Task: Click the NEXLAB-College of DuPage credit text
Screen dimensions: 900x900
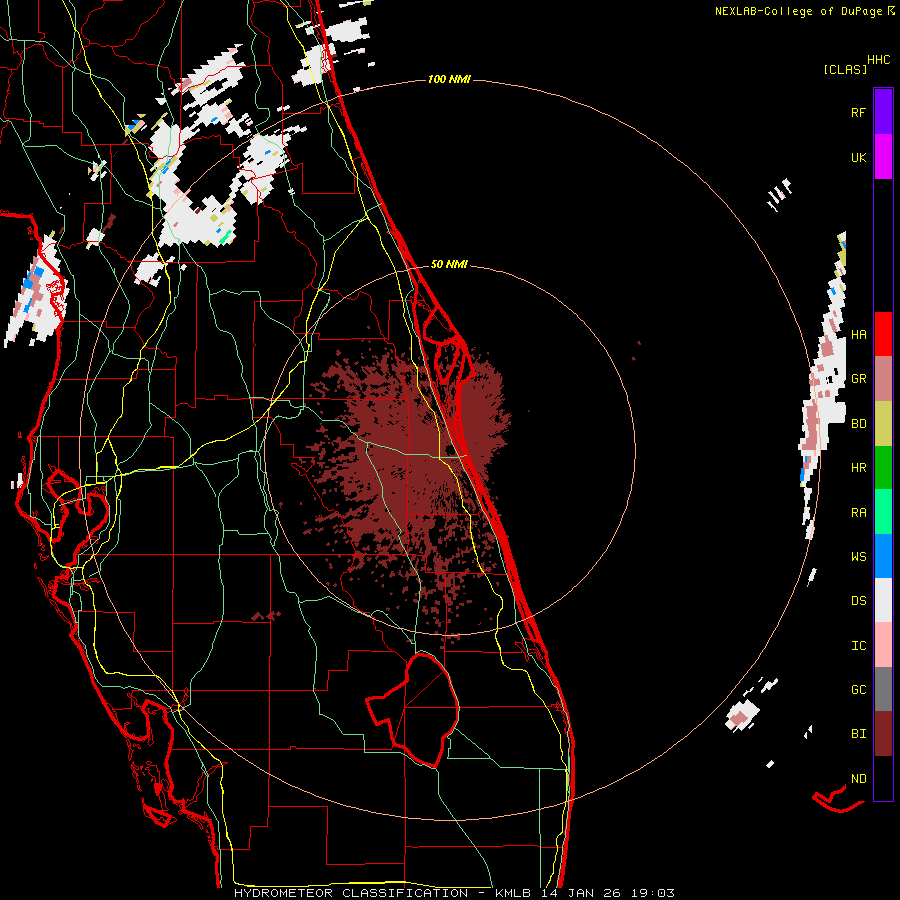Action: pyautogui.click(x=798, y=11)
